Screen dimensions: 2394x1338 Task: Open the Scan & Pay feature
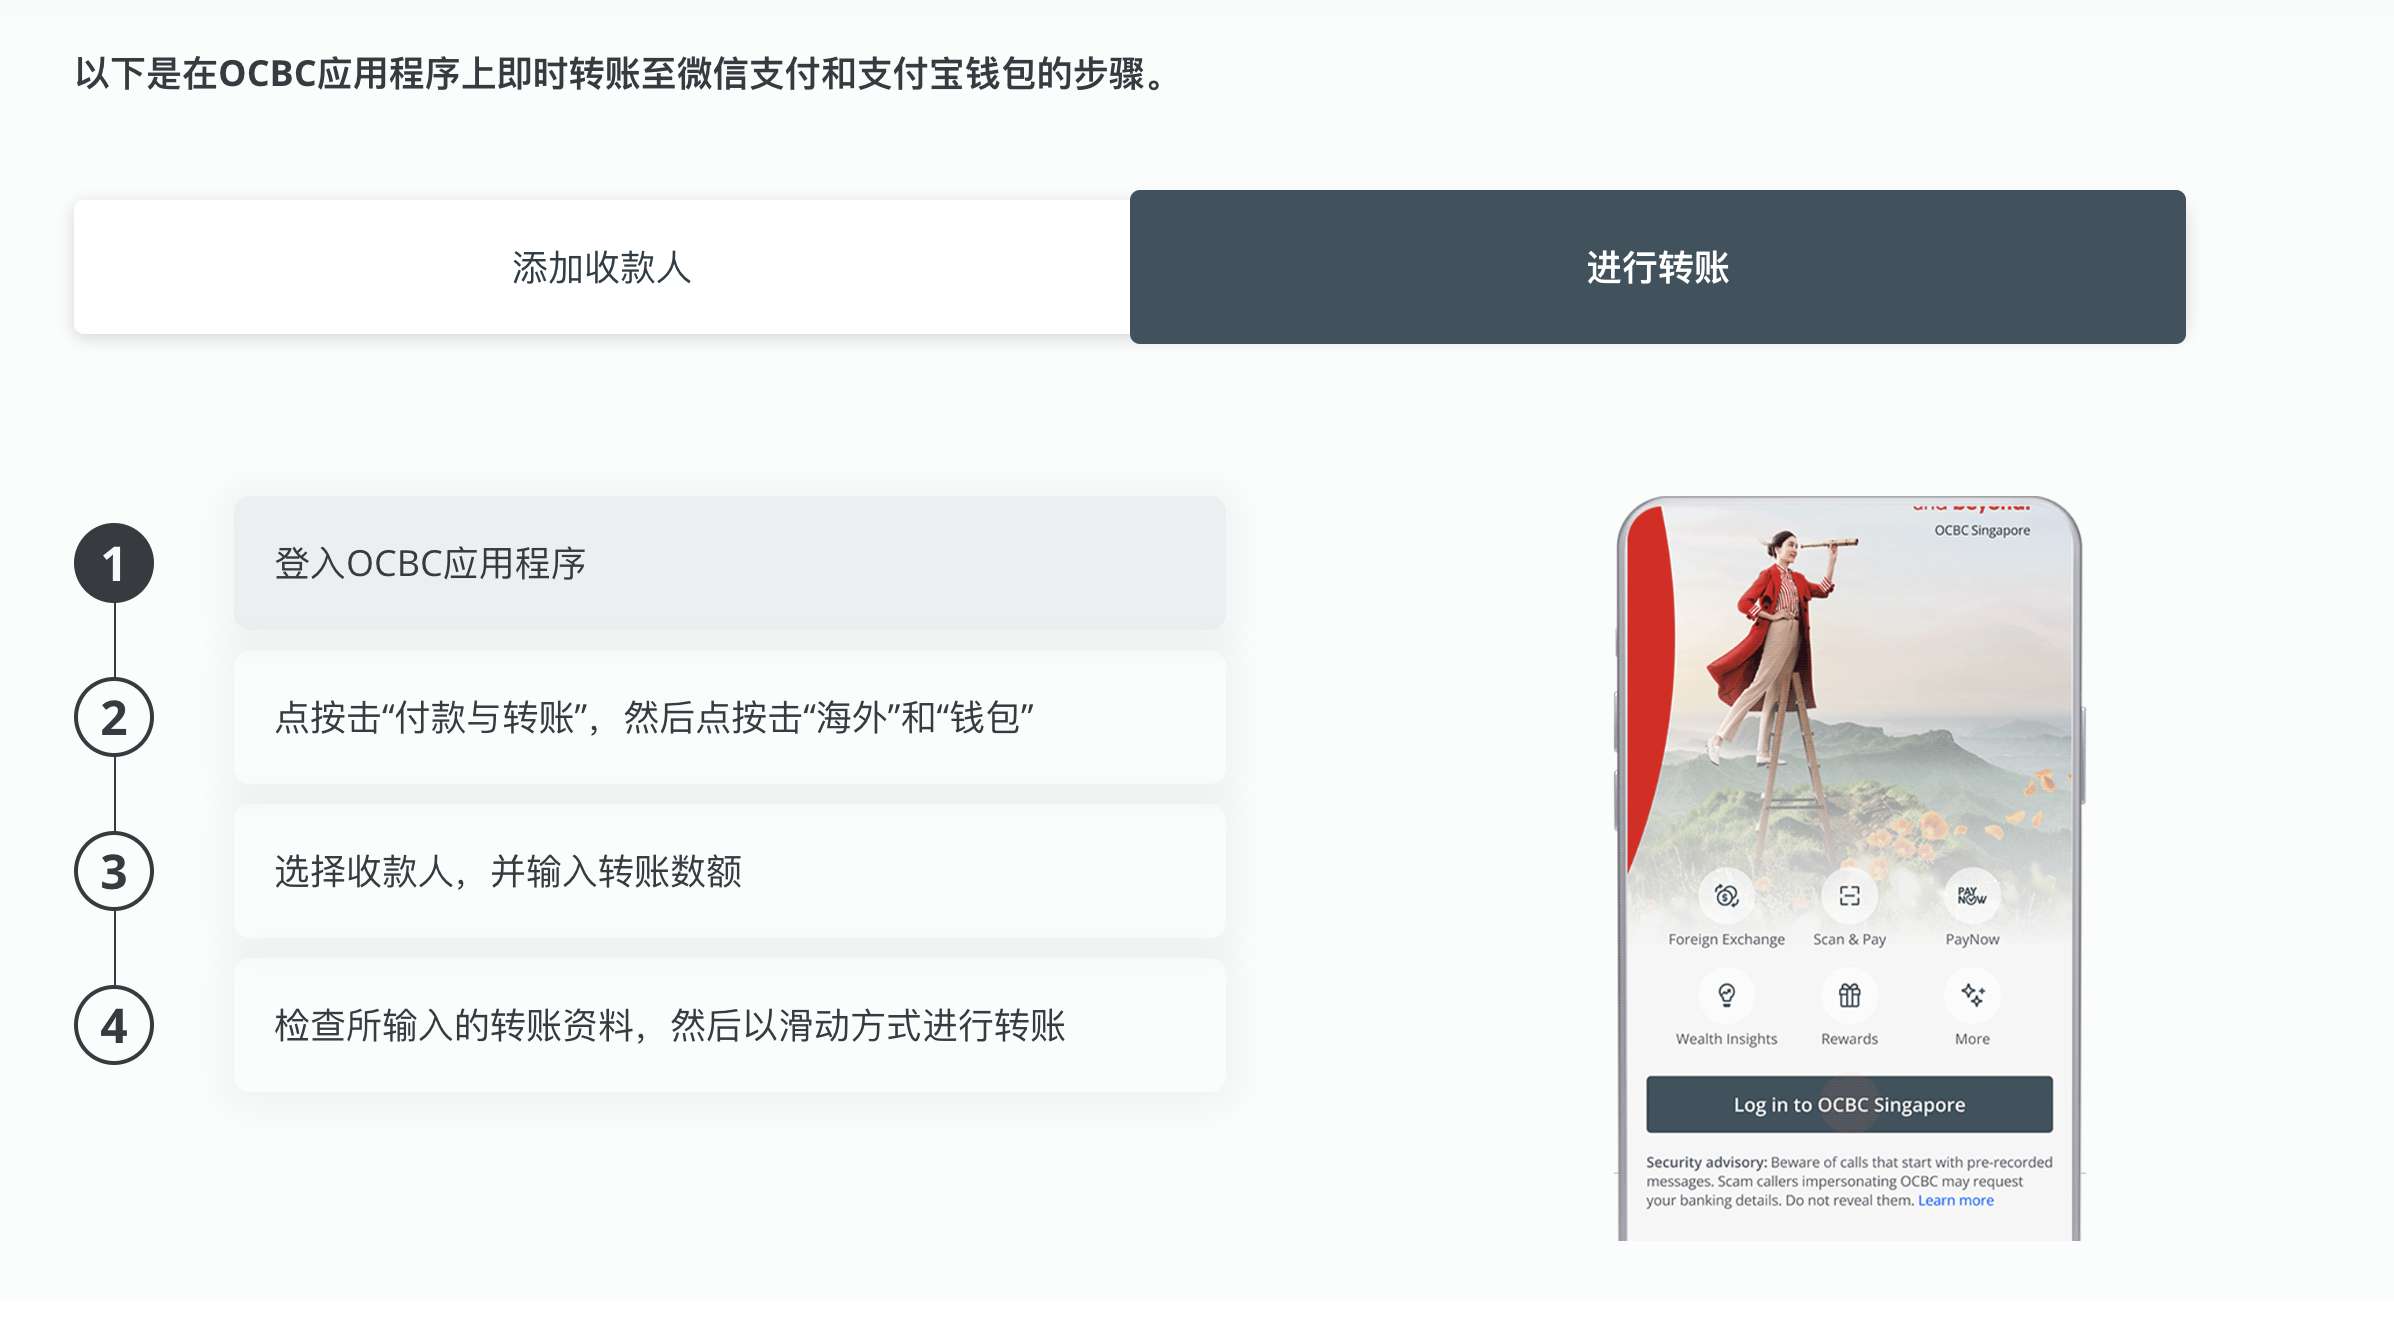point(1849,897)
